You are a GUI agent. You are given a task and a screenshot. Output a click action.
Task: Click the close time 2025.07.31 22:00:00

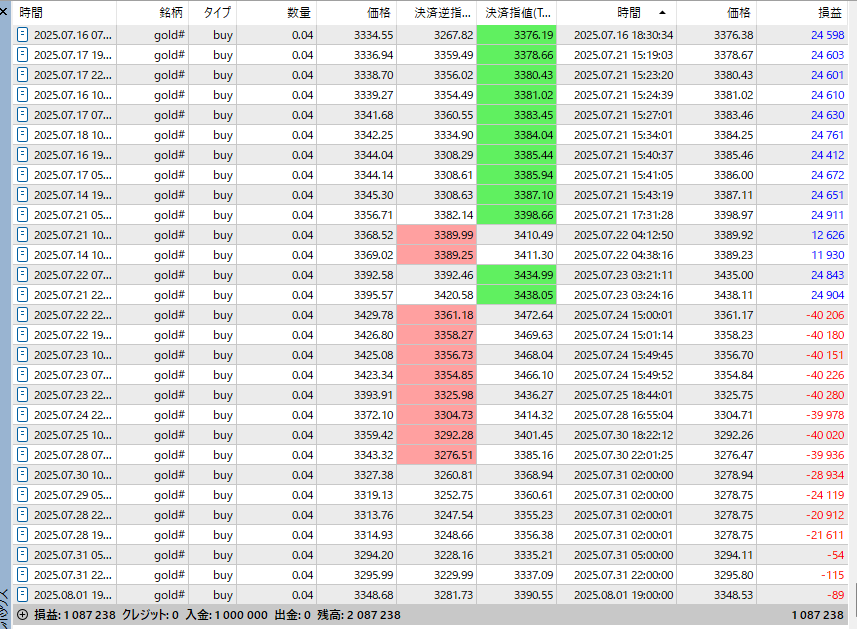click(x=624, y=575)
